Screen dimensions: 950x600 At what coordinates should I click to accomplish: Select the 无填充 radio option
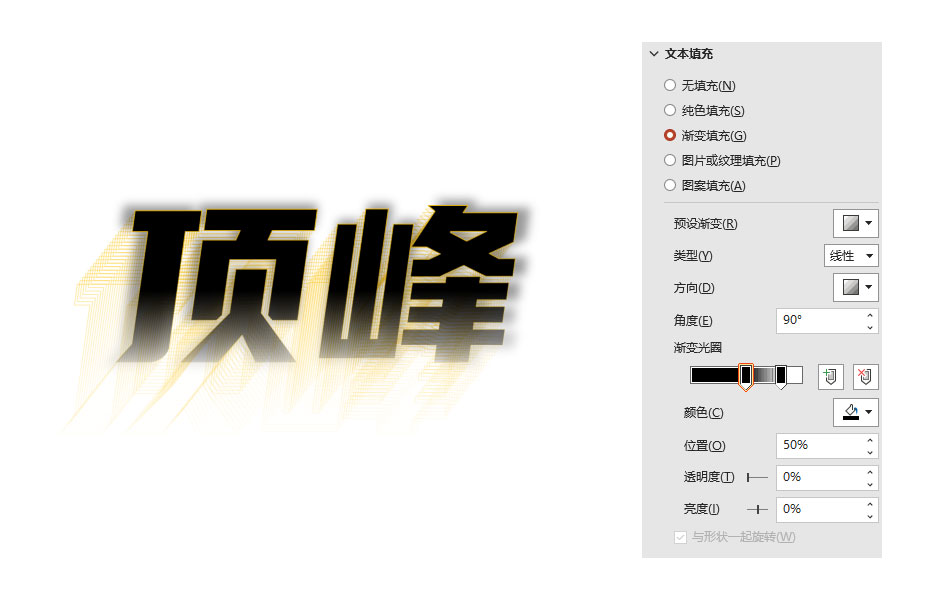pyautogui.click(x=670, y=86)
